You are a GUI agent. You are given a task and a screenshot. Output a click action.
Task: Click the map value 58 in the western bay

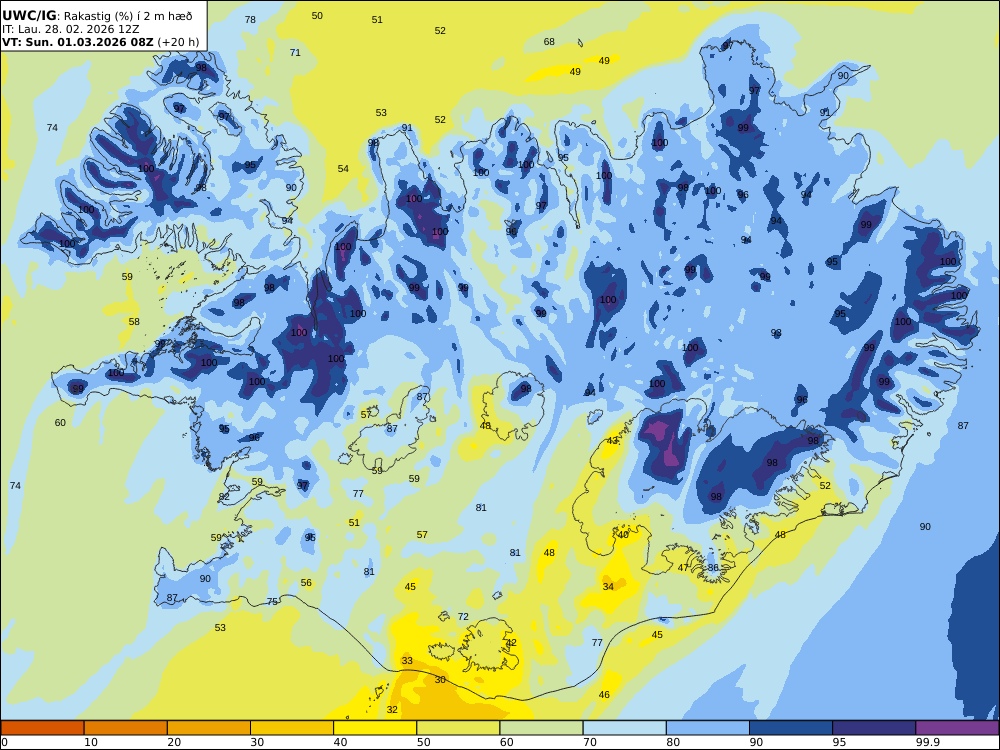(134, 321)
